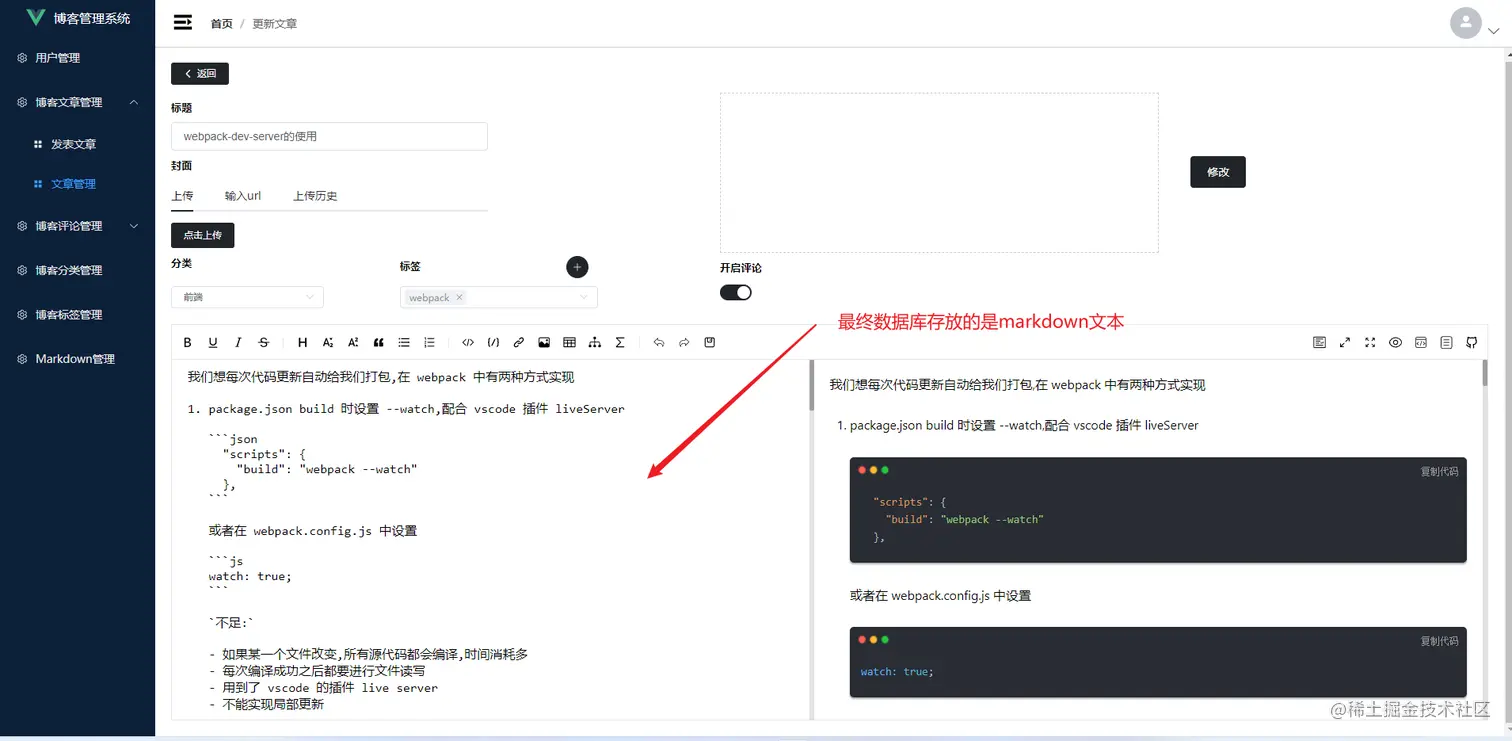
Task: Switch to the 上传 cover tab
Action: (182, 196)
